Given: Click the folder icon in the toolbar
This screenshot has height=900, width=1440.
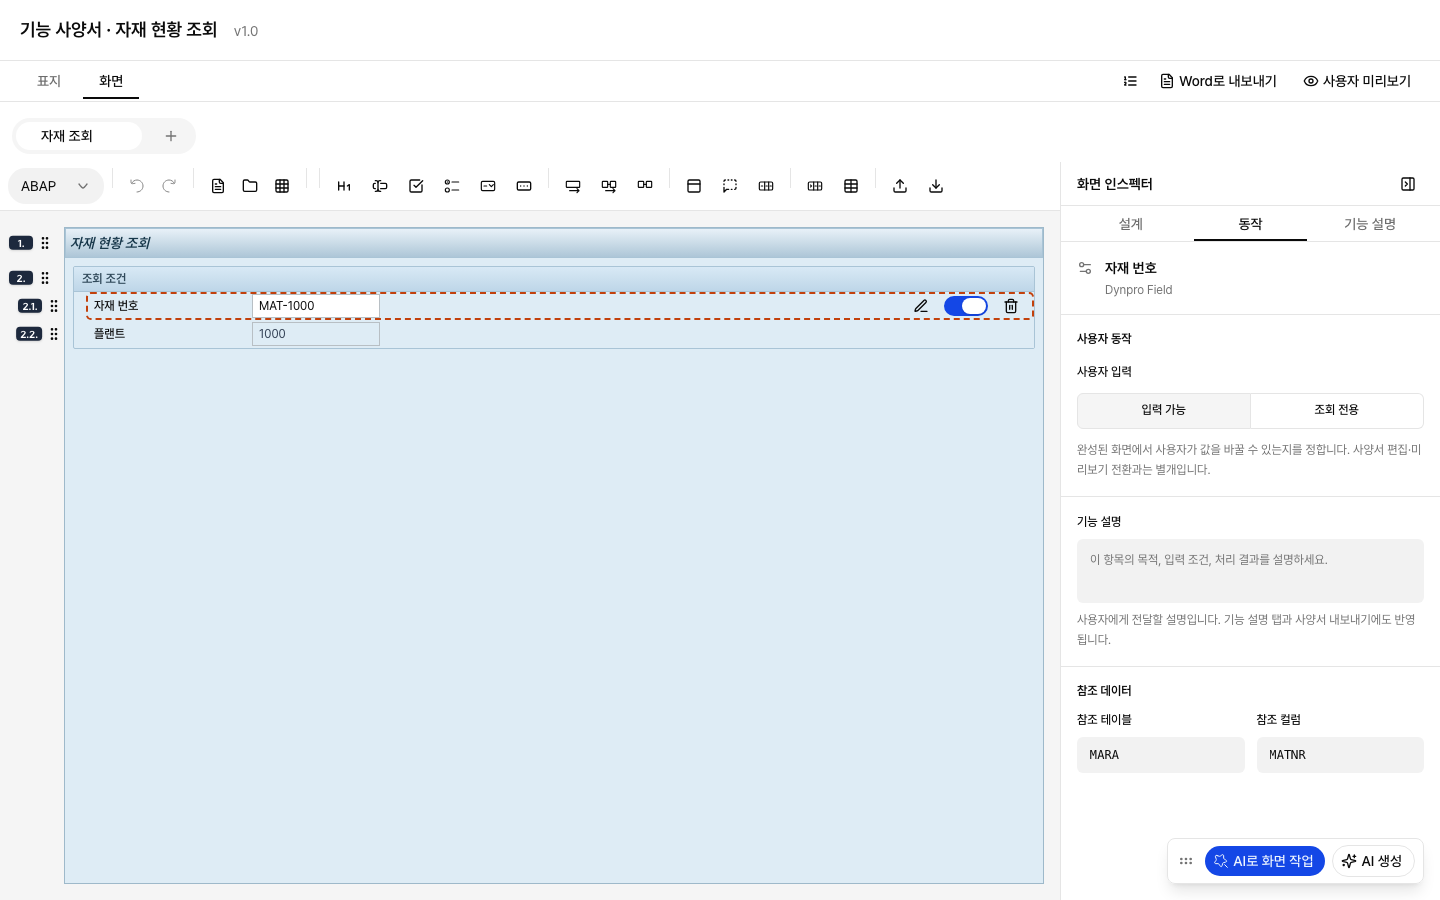Looking at the screenshot, I should (x=250, y=186).
